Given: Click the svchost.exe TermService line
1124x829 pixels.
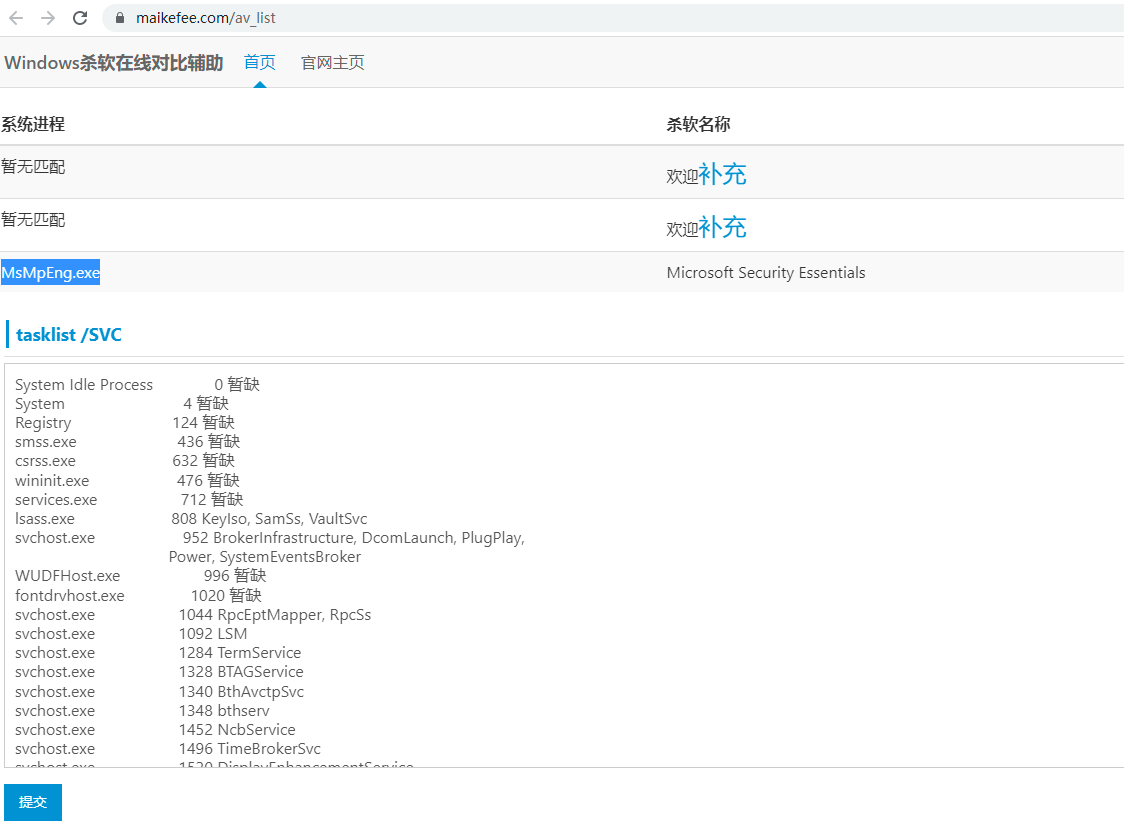Looking at the screenshot, I should (160, 653).
